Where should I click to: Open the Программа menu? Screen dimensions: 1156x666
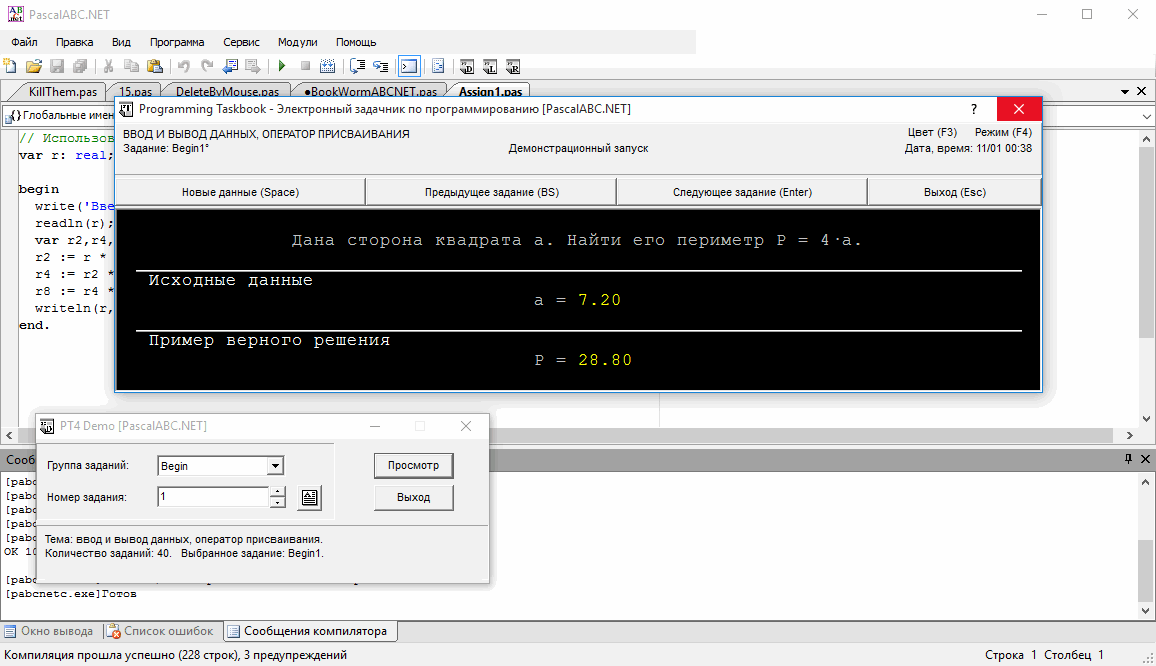click(177, 42)
